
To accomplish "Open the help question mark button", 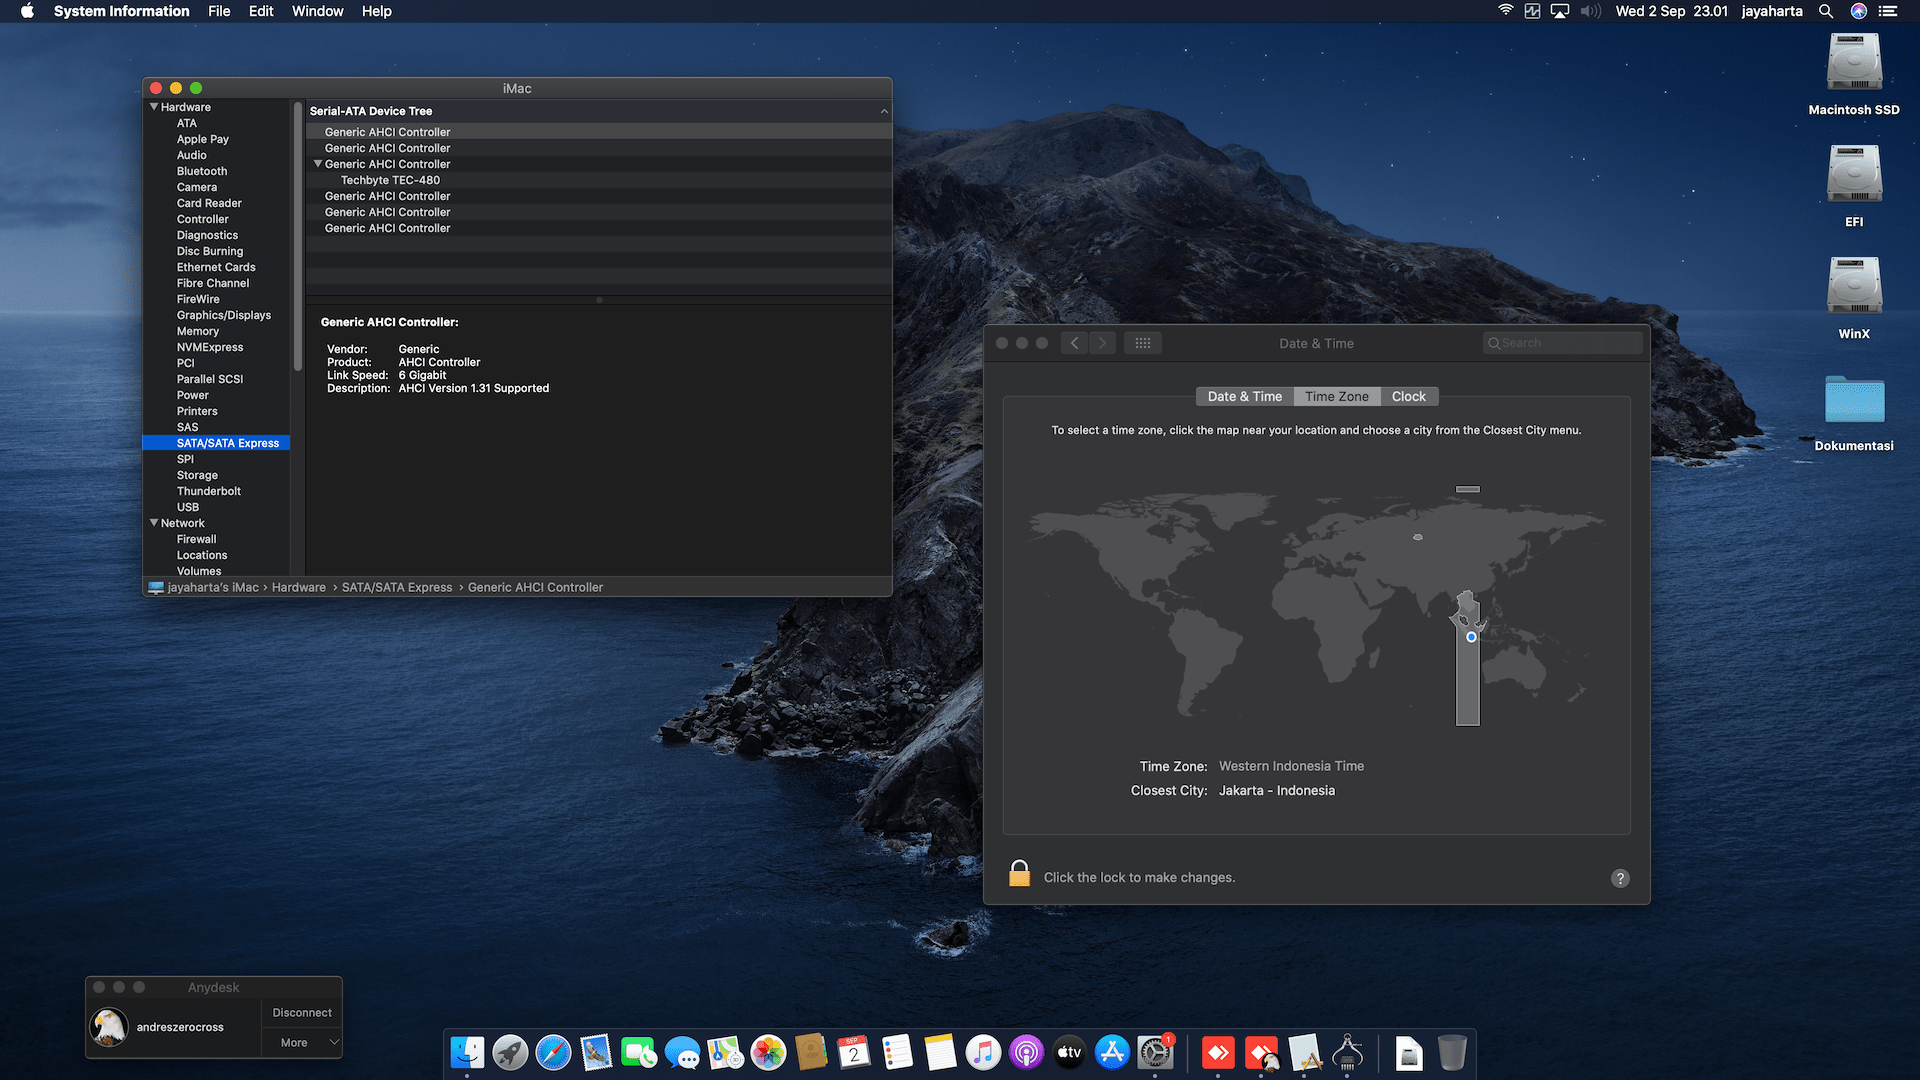I will [1620, 878].
